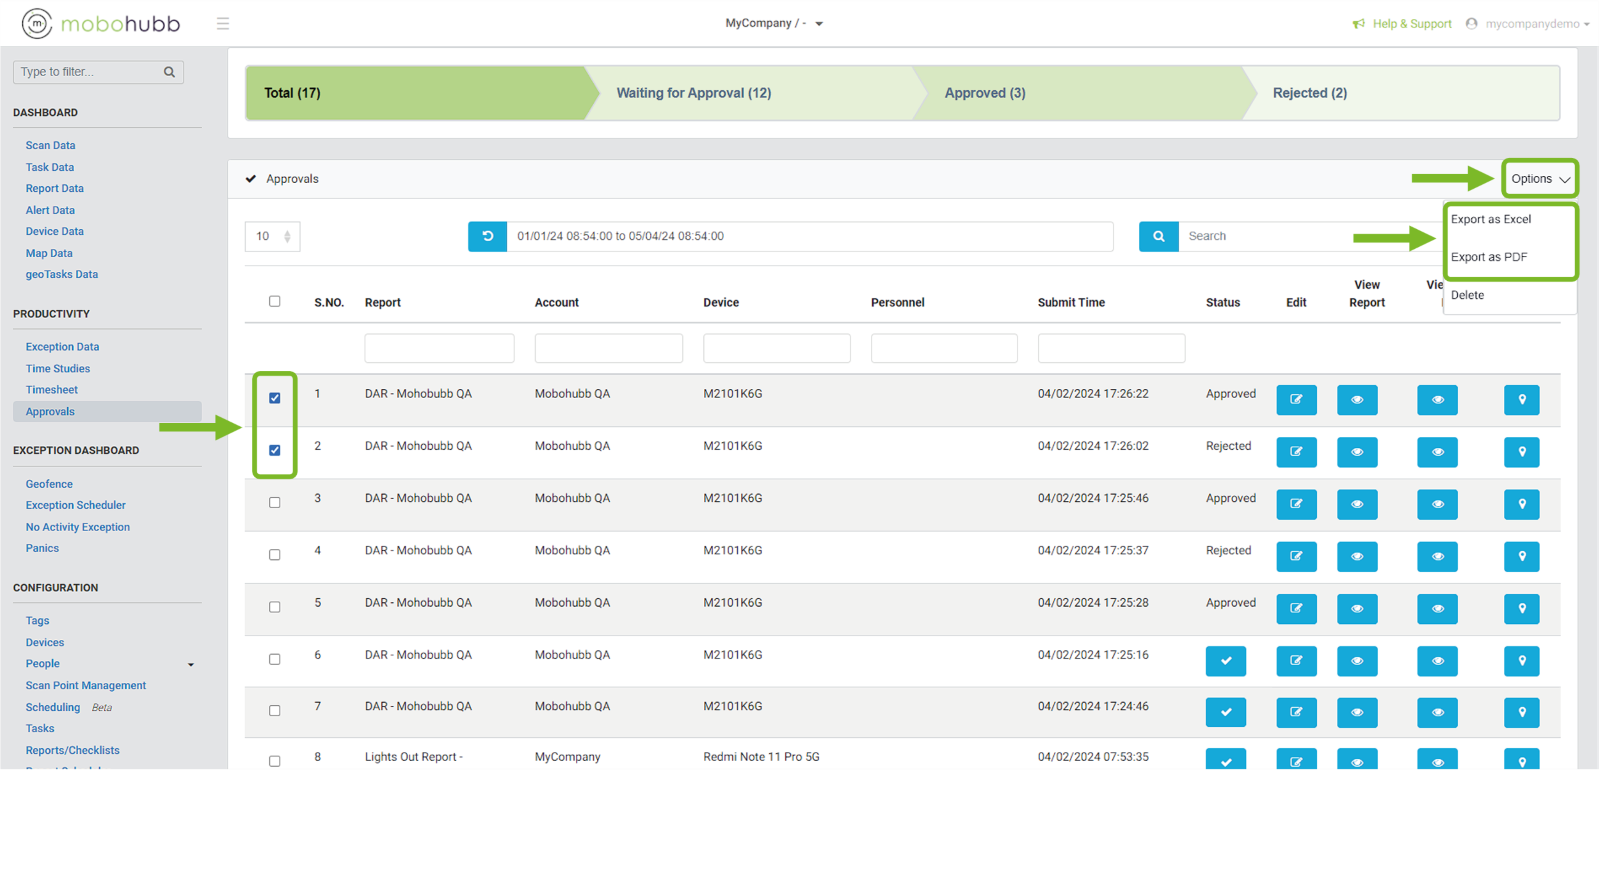Click the edit icon for row 1

(x=1296, y=400)
